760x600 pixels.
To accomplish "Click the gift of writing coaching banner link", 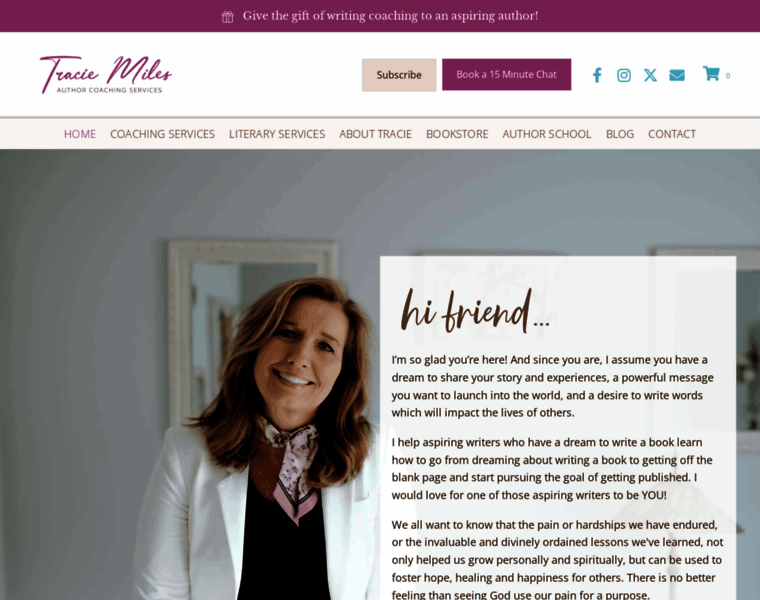I will coord(390,16).
